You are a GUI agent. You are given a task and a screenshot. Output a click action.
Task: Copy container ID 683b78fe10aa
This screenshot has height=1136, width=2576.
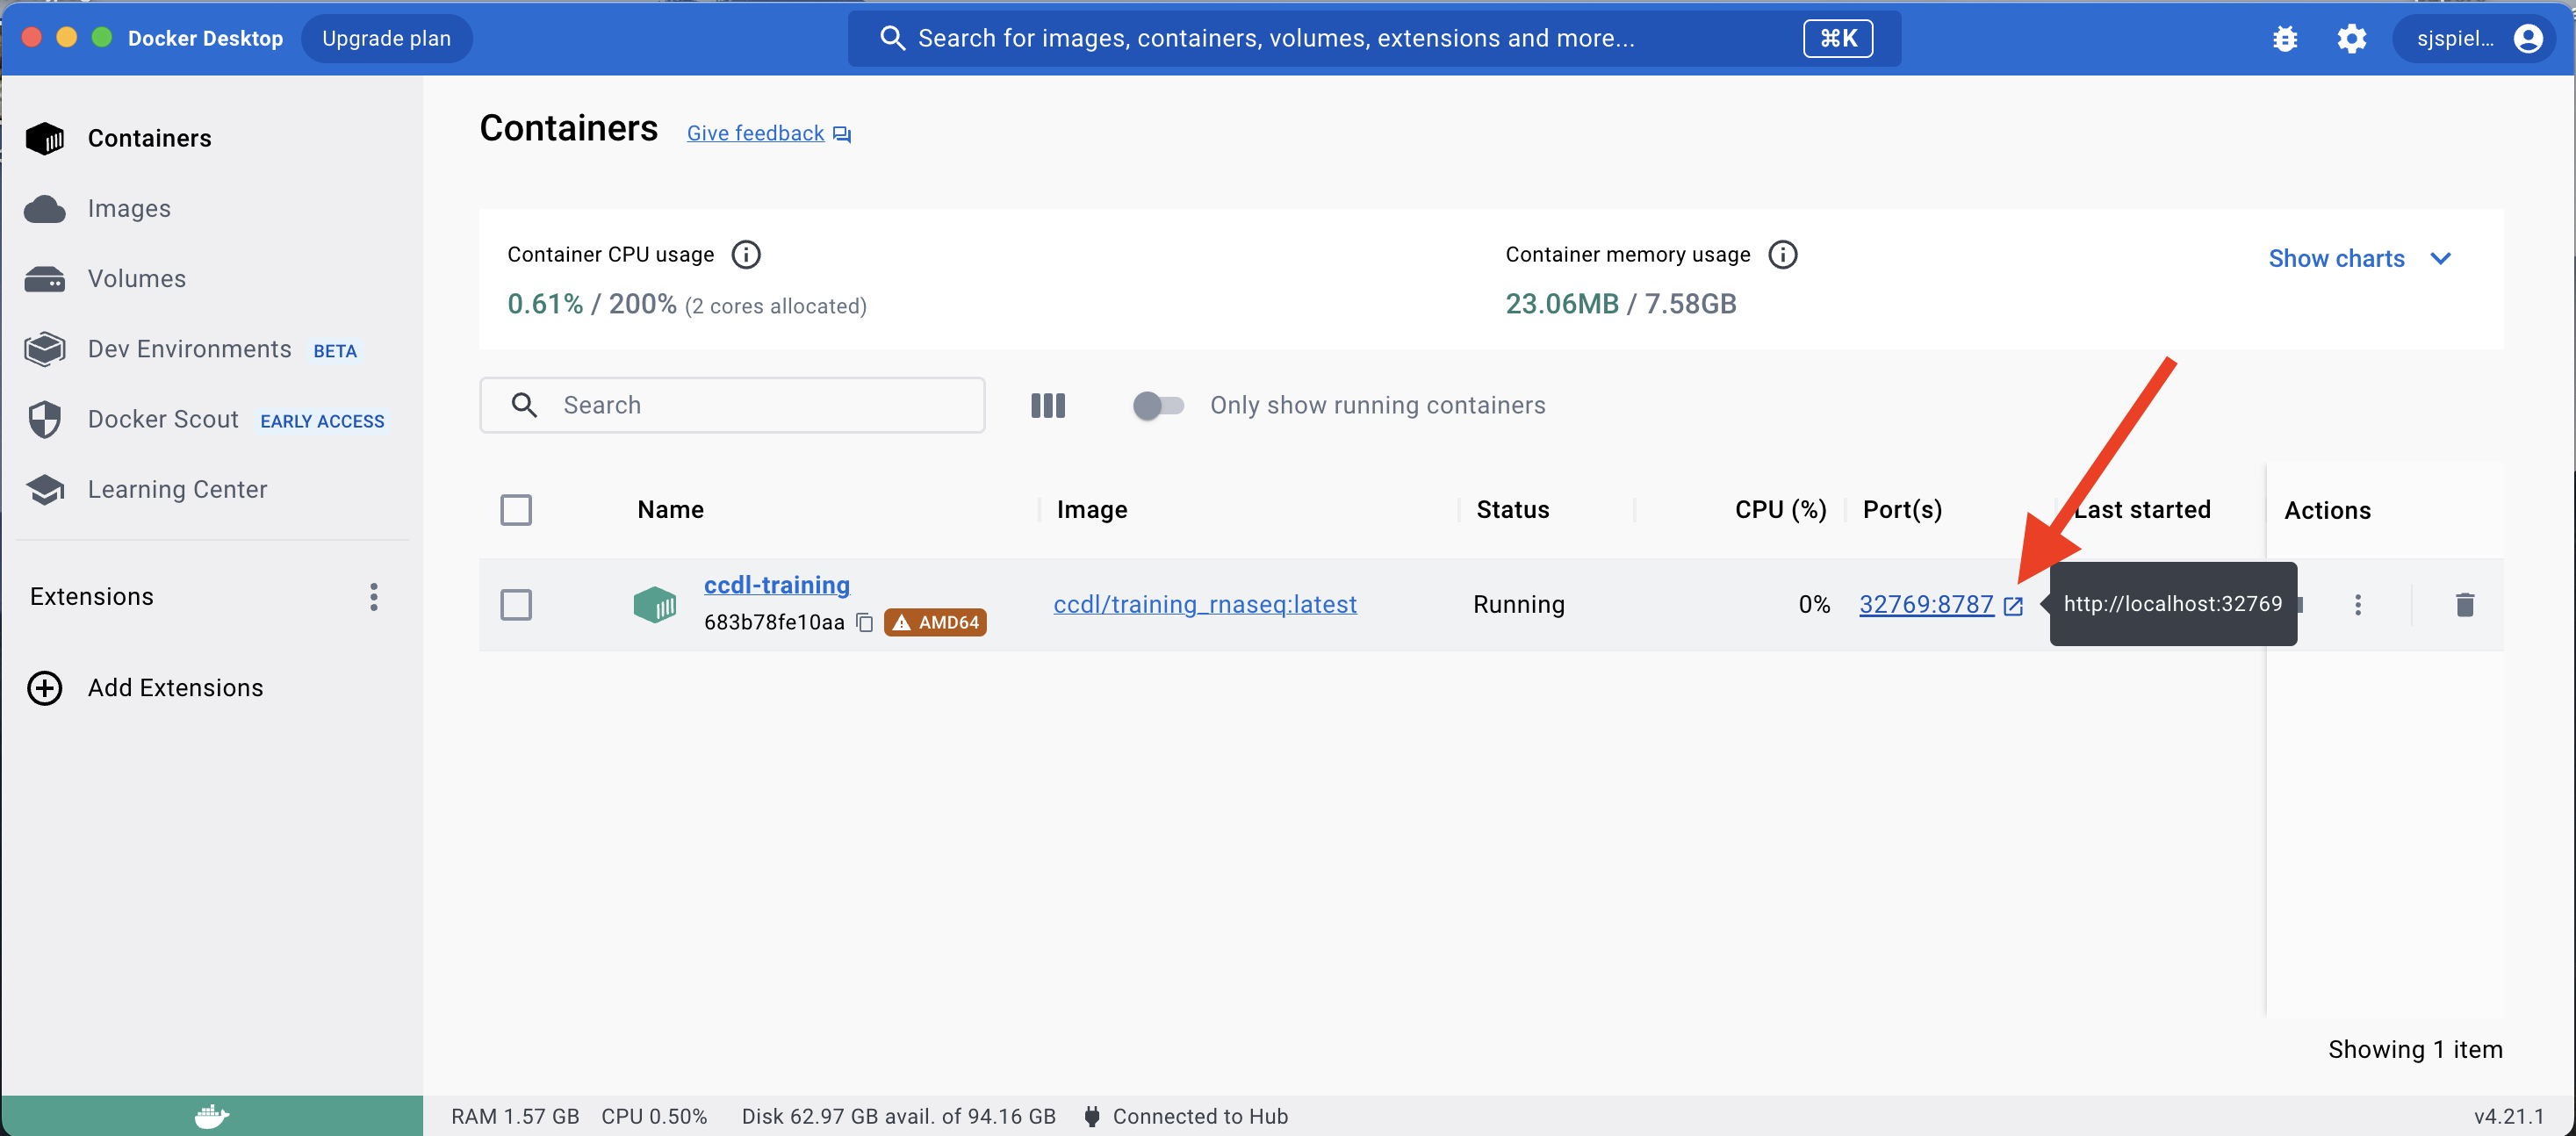(x=865, y=622)
